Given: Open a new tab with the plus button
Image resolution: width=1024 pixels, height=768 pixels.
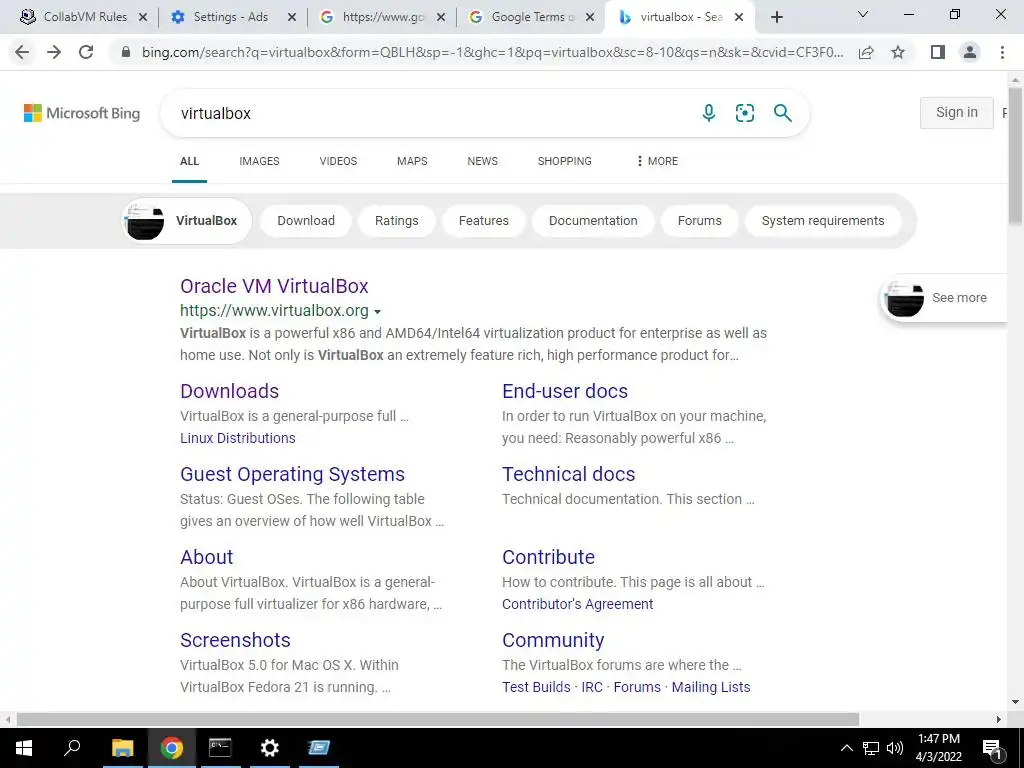Looking at the screenshot, I should coord(776,18).
